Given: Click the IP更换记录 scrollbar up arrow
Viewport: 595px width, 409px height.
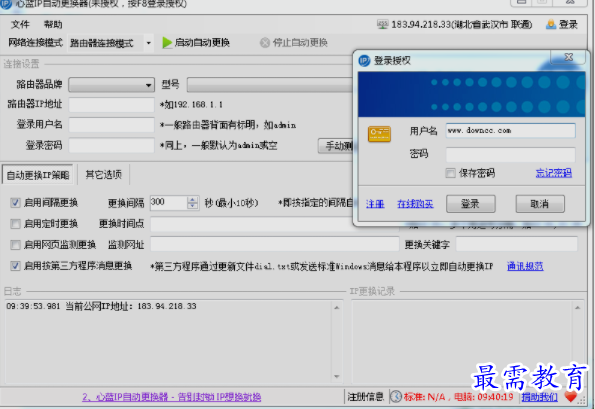Looking at the screenshot, I should click(578, 308).
